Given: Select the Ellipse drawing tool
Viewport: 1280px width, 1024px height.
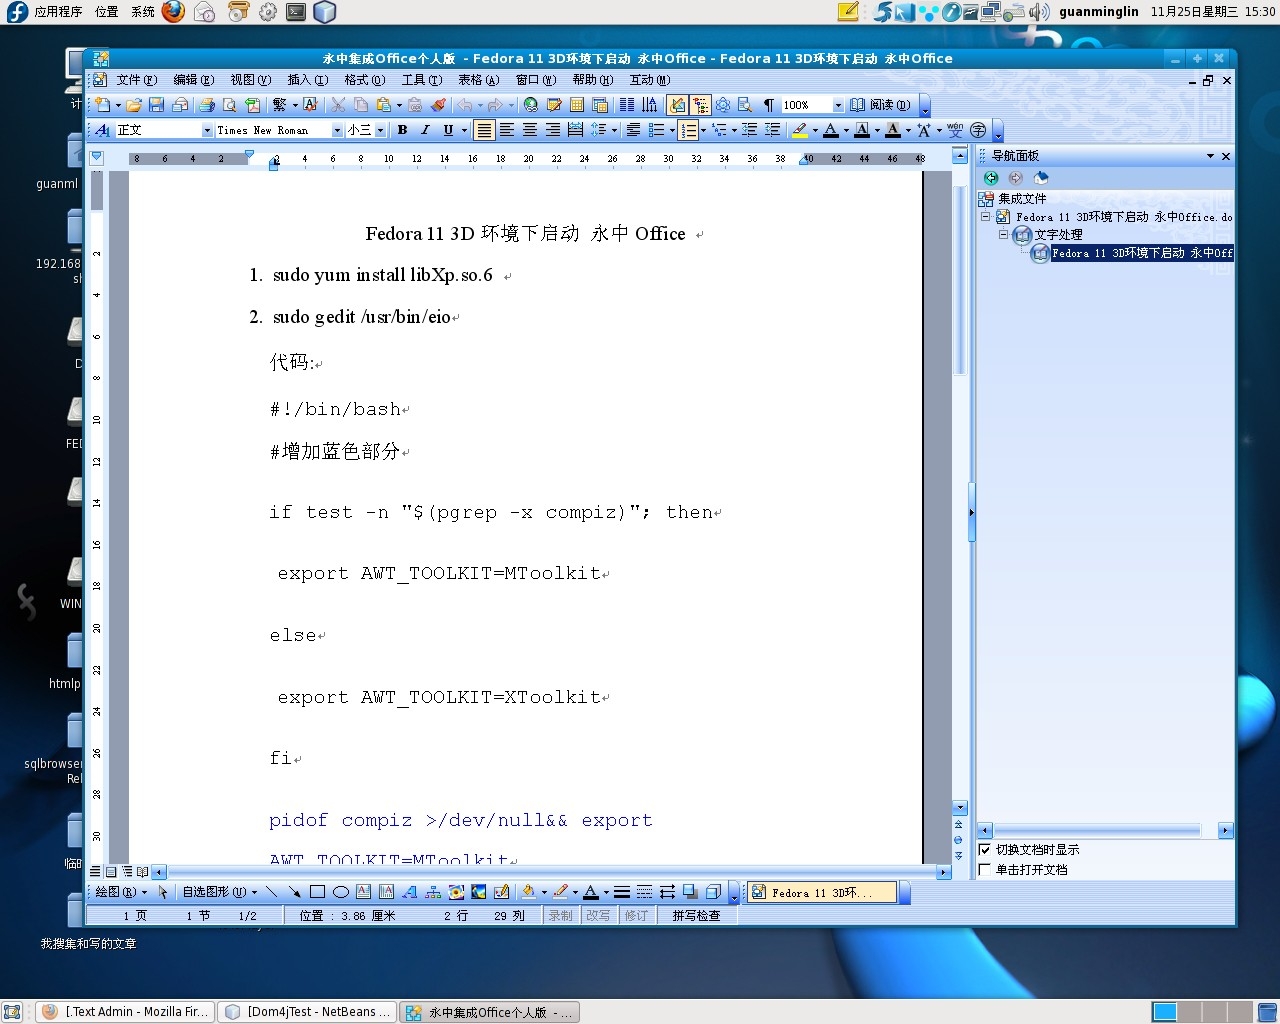Looking at the screenshot, I should (340, 892).
